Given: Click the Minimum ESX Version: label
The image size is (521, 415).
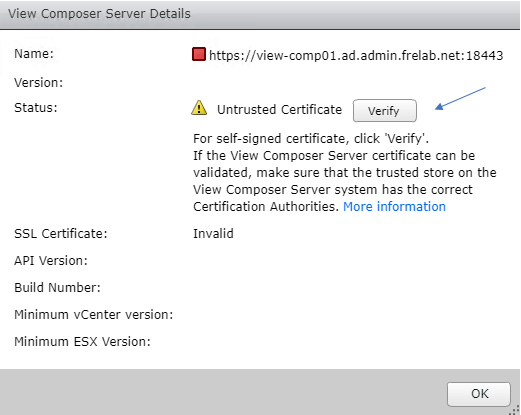Looking at the screenshot, I should 83,342.
